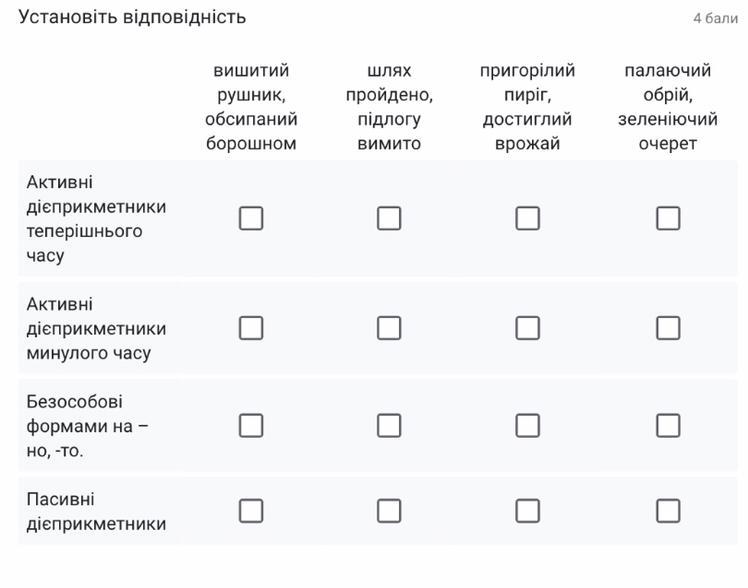The image size is (748, 588).
Task: Check 'Активні дієприкметники минулого часу' under 'палаючий обрій'
Action: pyautogui.click(x=668, y=328)
